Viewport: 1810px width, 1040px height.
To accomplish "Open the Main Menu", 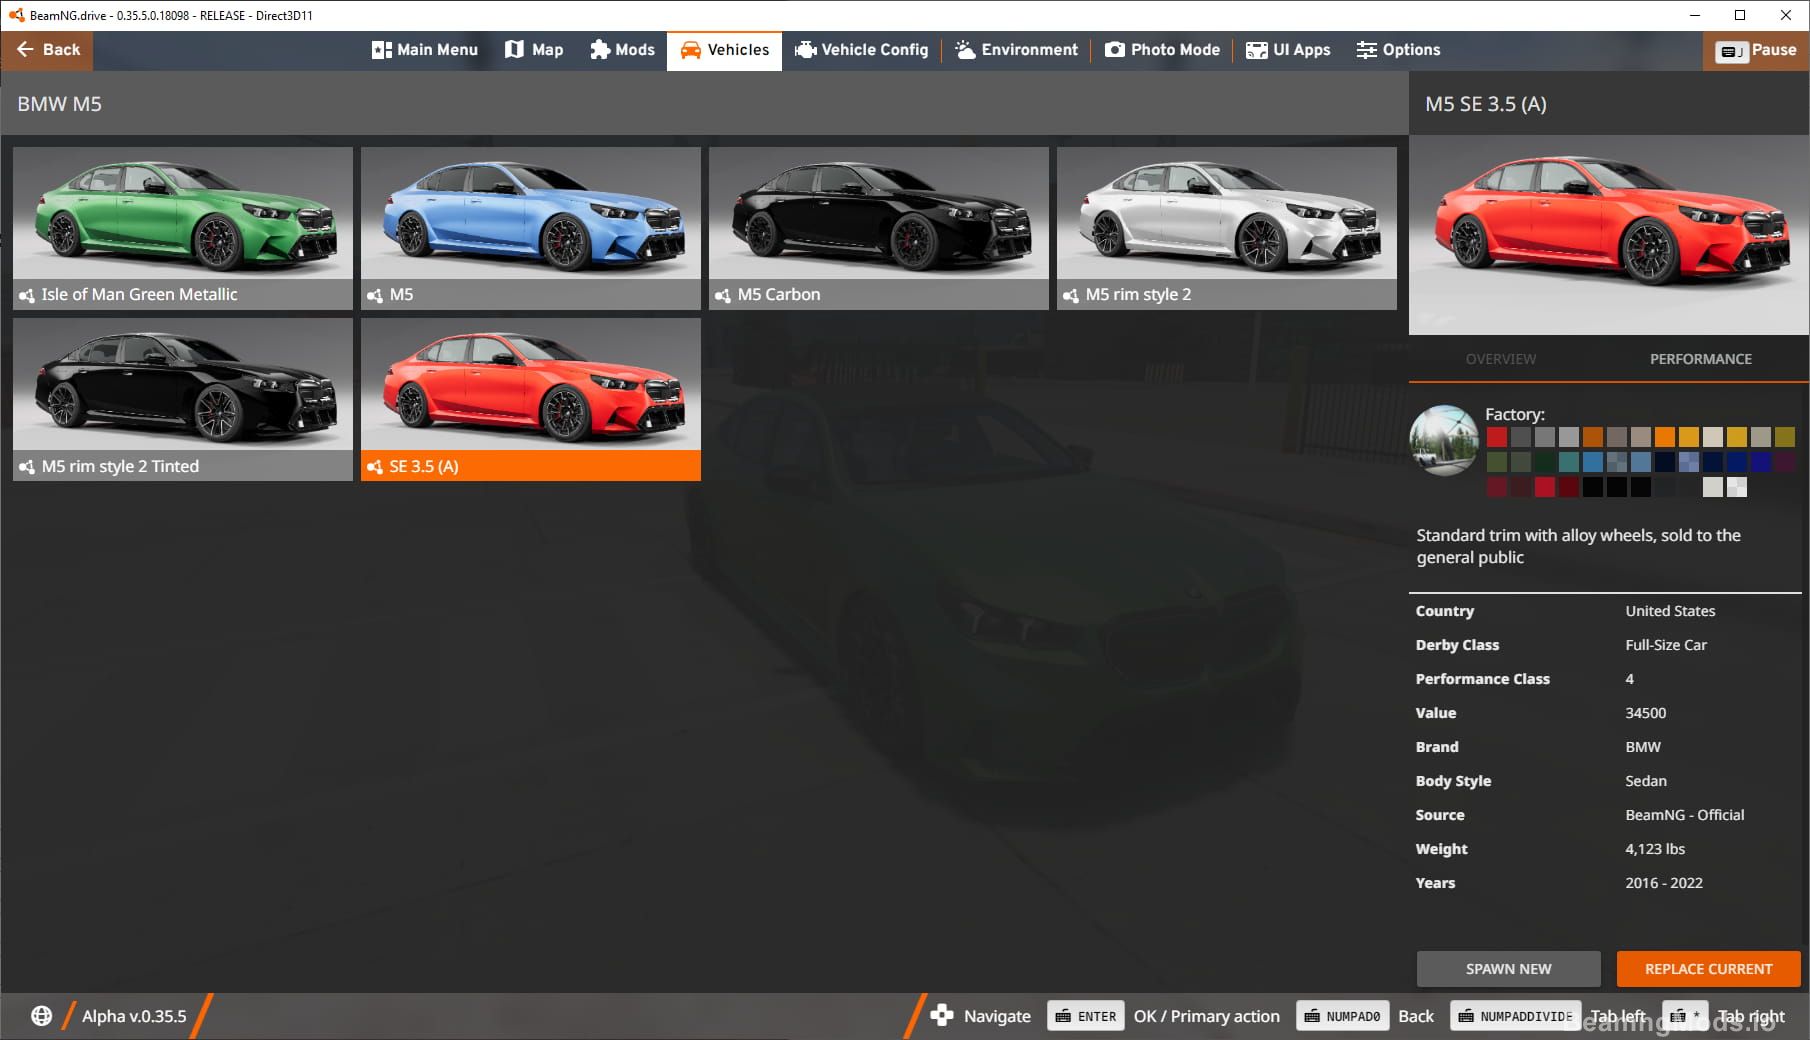I will coord(425,50).
